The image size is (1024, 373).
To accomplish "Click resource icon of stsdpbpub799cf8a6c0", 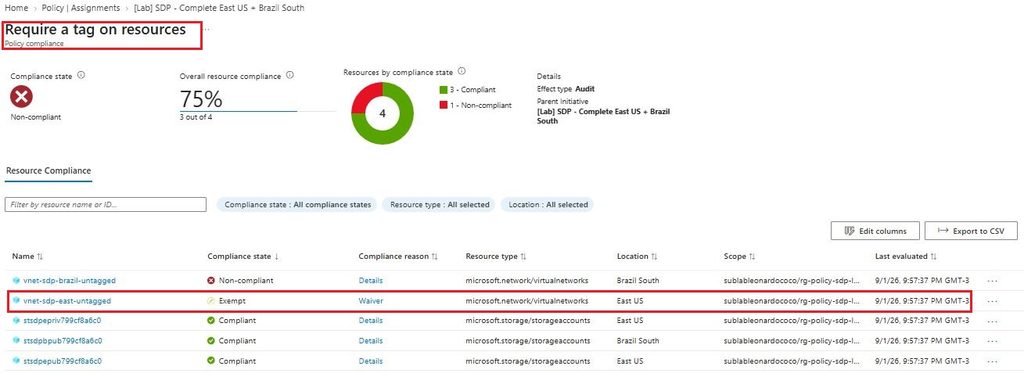I will point(16,340).
